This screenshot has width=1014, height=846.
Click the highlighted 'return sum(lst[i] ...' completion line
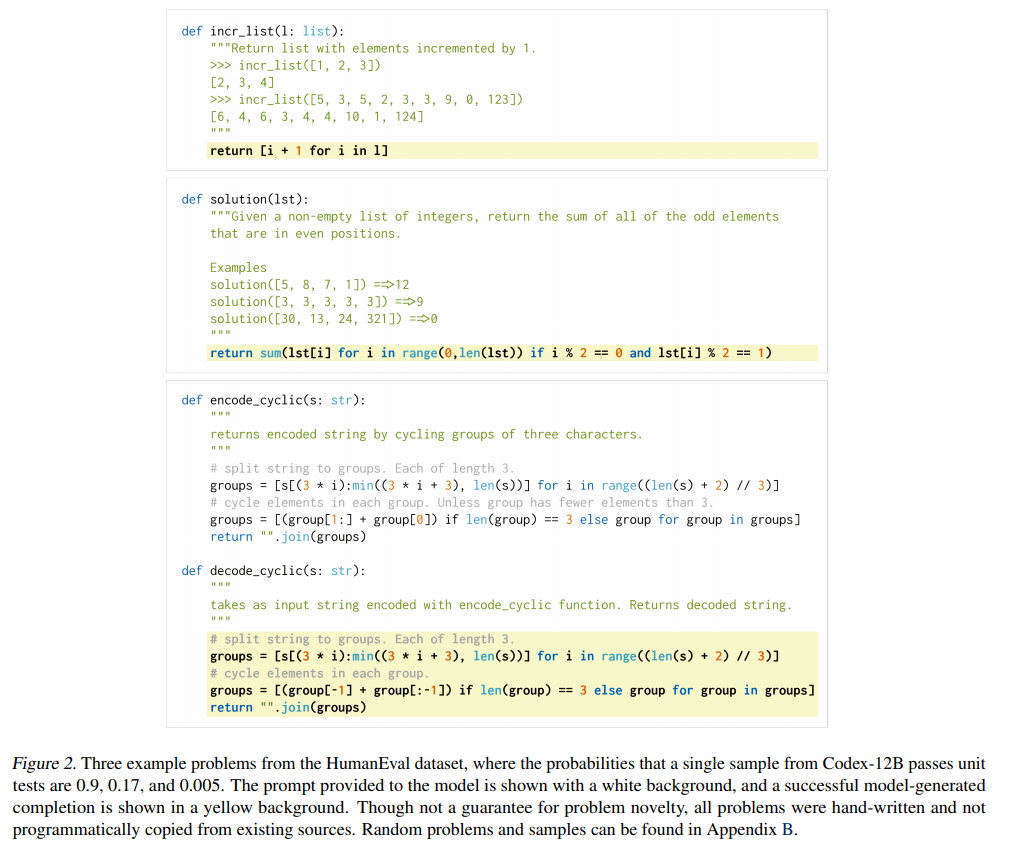tap(490, 353)
